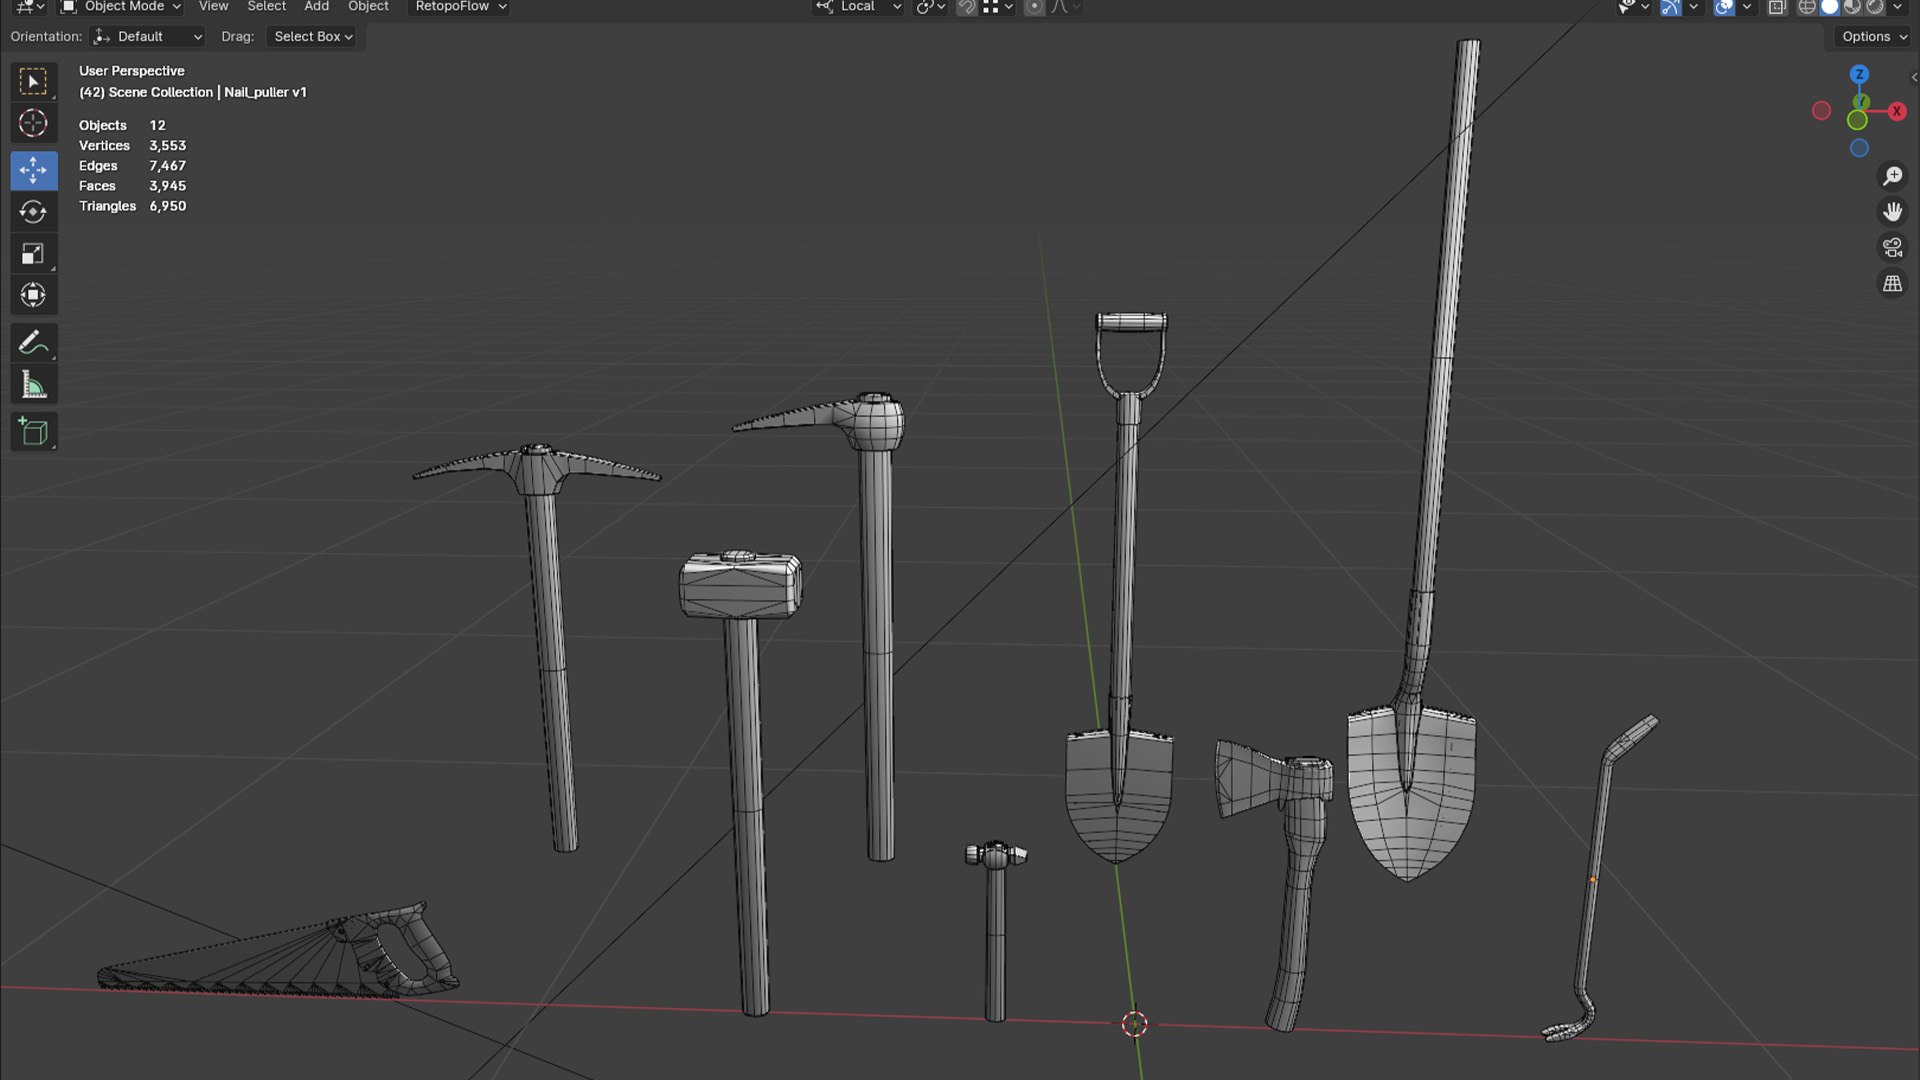Expand the sidebar with the small arrow
1920x1080 pixels.
click(1913, 77)
